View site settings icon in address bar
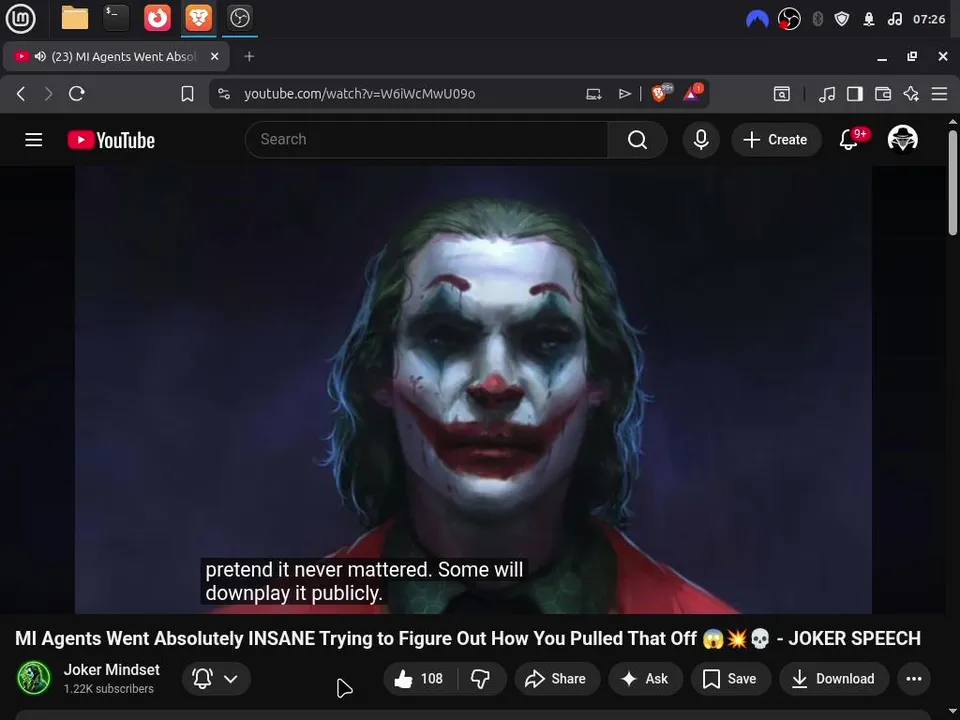The image size is (960, 720). click(x=224, y=94)
